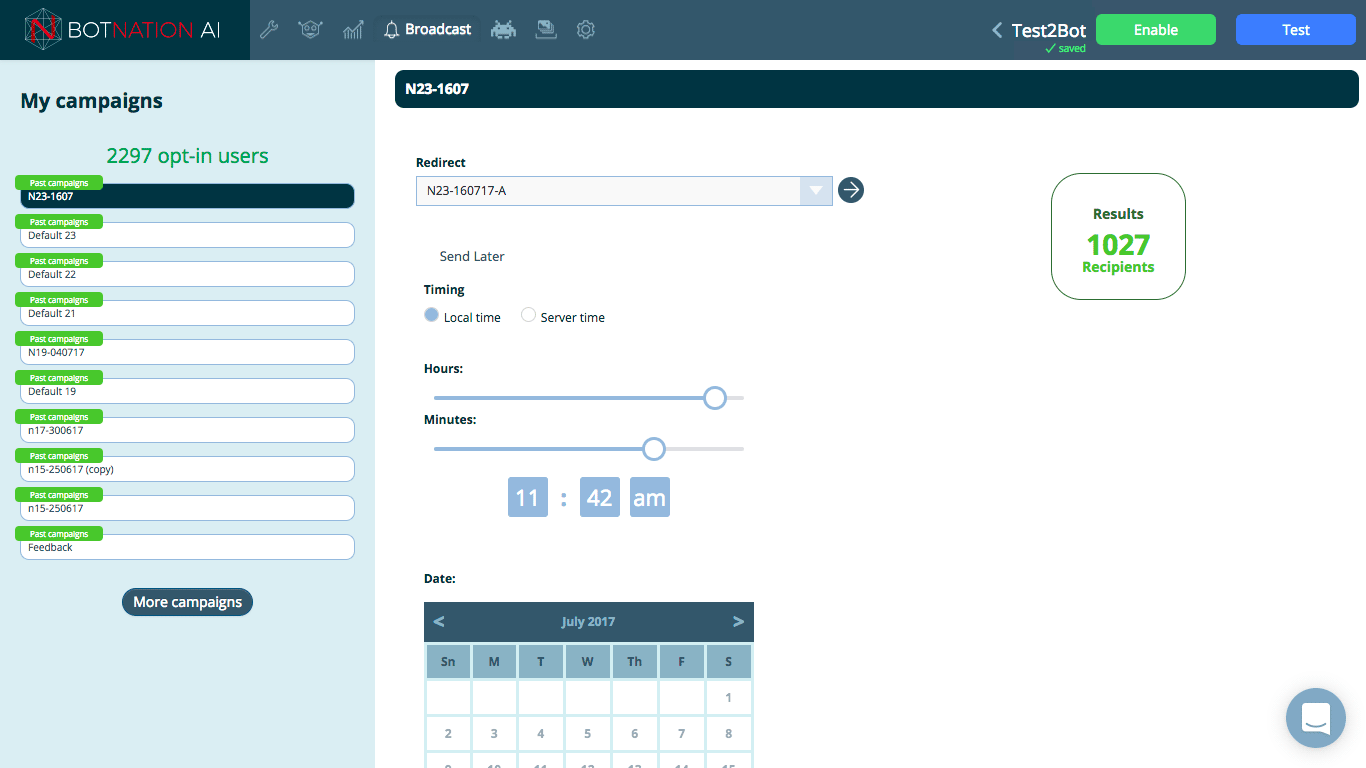Open the chat support bubble
This screenshot has width=1366, height=768.
click(1315, 717)
